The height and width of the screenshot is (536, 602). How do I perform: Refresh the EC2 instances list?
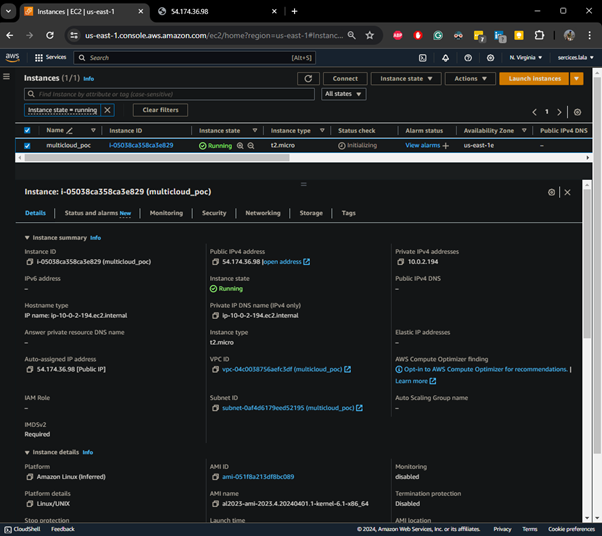(308, 78)
